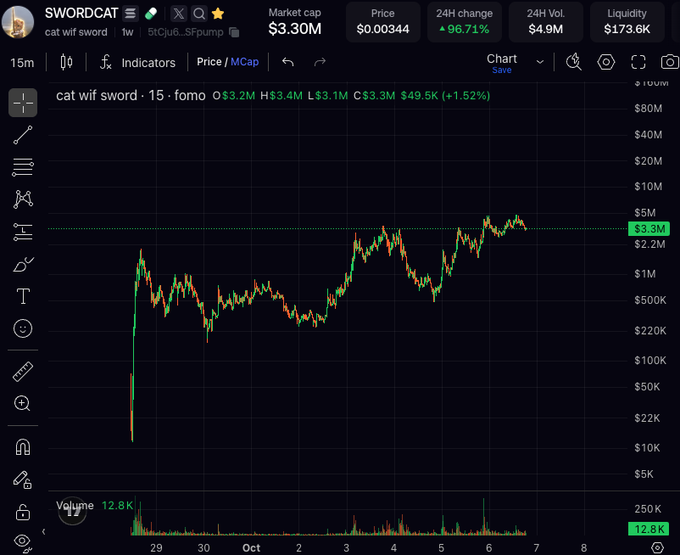680x555 pixels.
Task: Select the text annotation tool
Action: pyautogui.click(x=23, y=296)
